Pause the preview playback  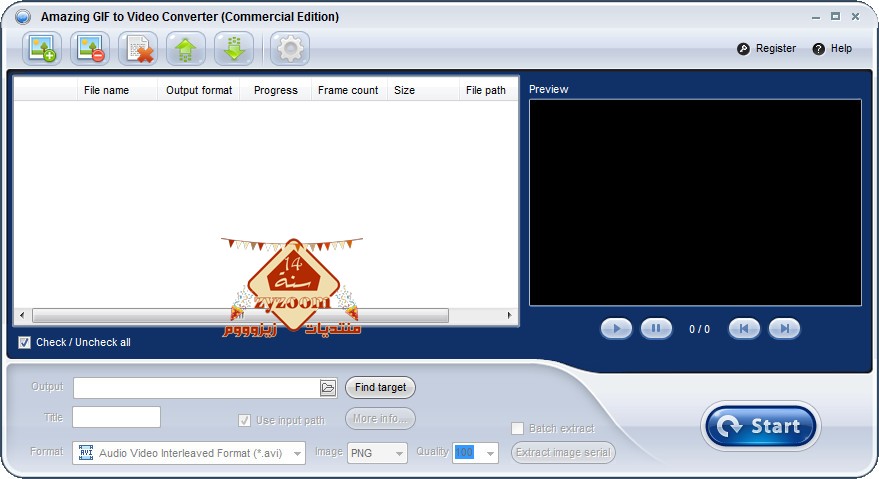tap(656, 329)
